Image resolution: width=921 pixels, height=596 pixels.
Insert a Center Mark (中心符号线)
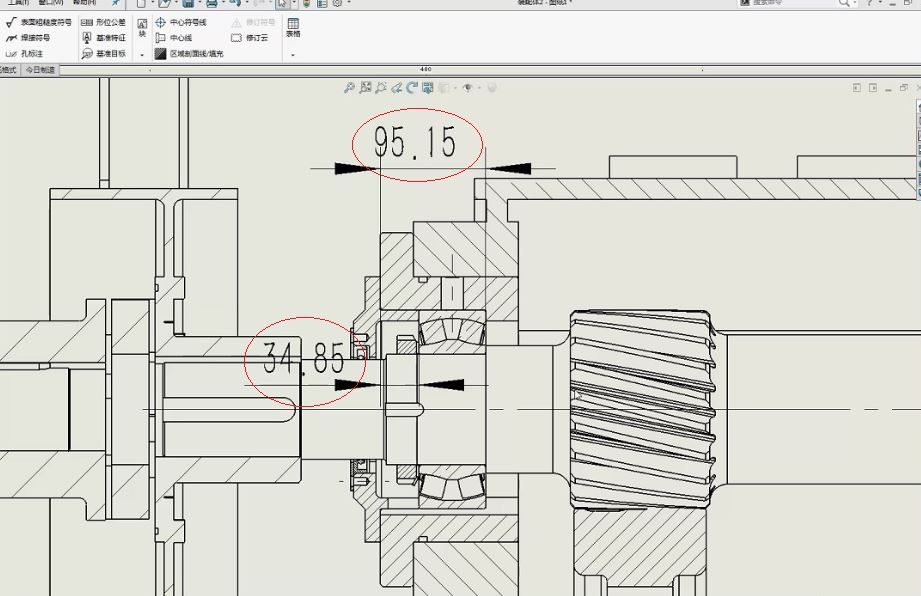(182, 21)
